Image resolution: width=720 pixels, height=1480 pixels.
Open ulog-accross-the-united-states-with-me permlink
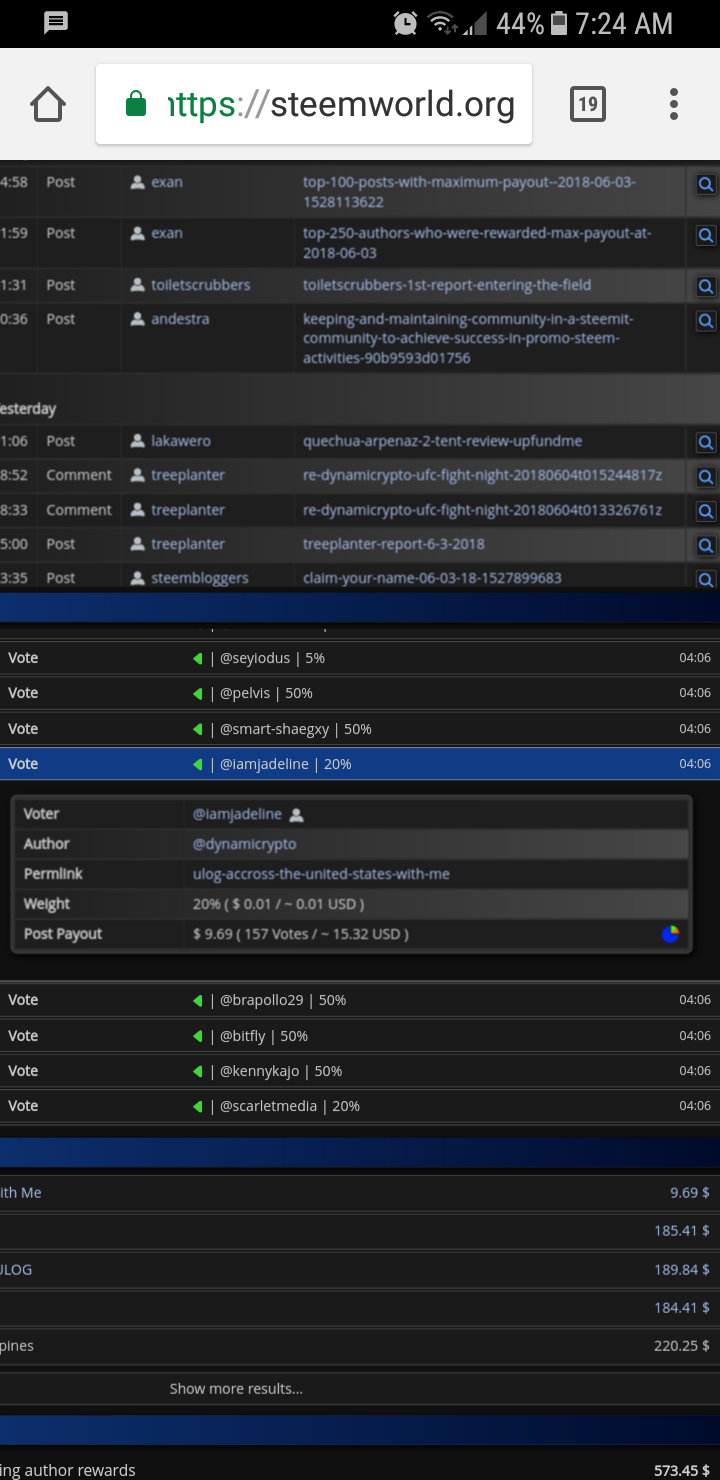(x=321, y=874)
